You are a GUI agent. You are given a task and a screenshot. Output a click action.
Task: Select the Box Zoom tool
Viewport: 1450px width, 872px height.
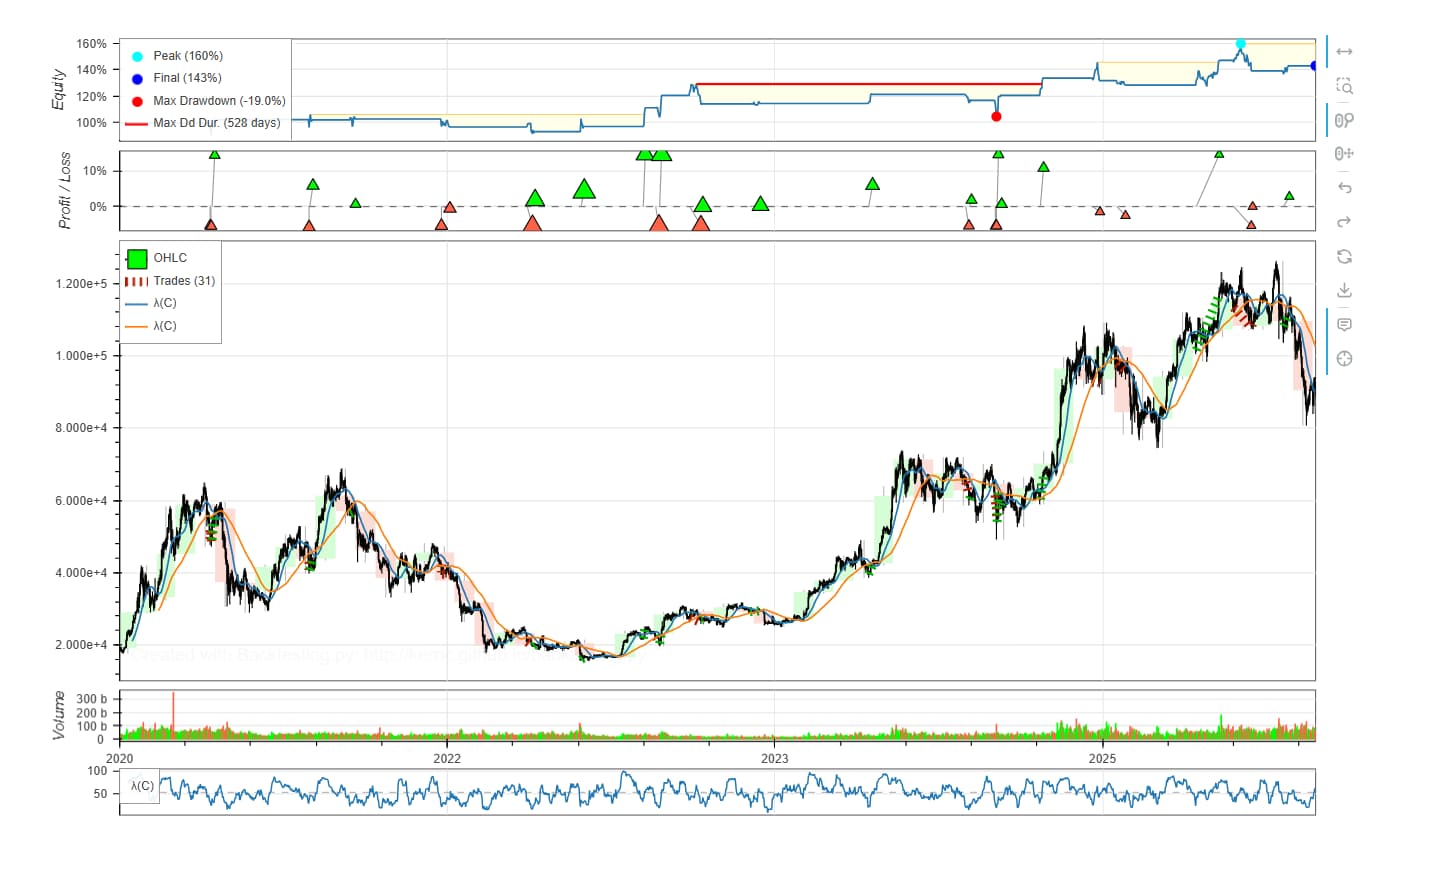pyautogui.click(x=1344, y=86)
